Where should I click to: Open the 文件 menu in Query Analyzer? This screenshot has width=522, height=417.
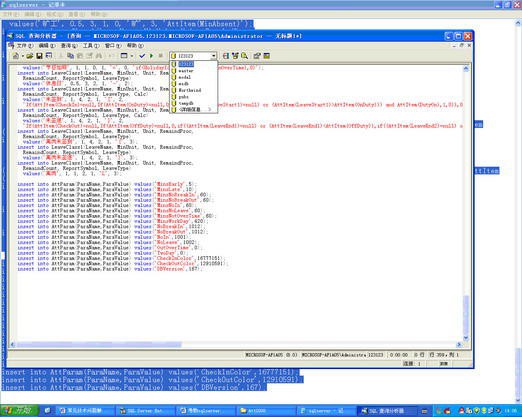(25, 46)
